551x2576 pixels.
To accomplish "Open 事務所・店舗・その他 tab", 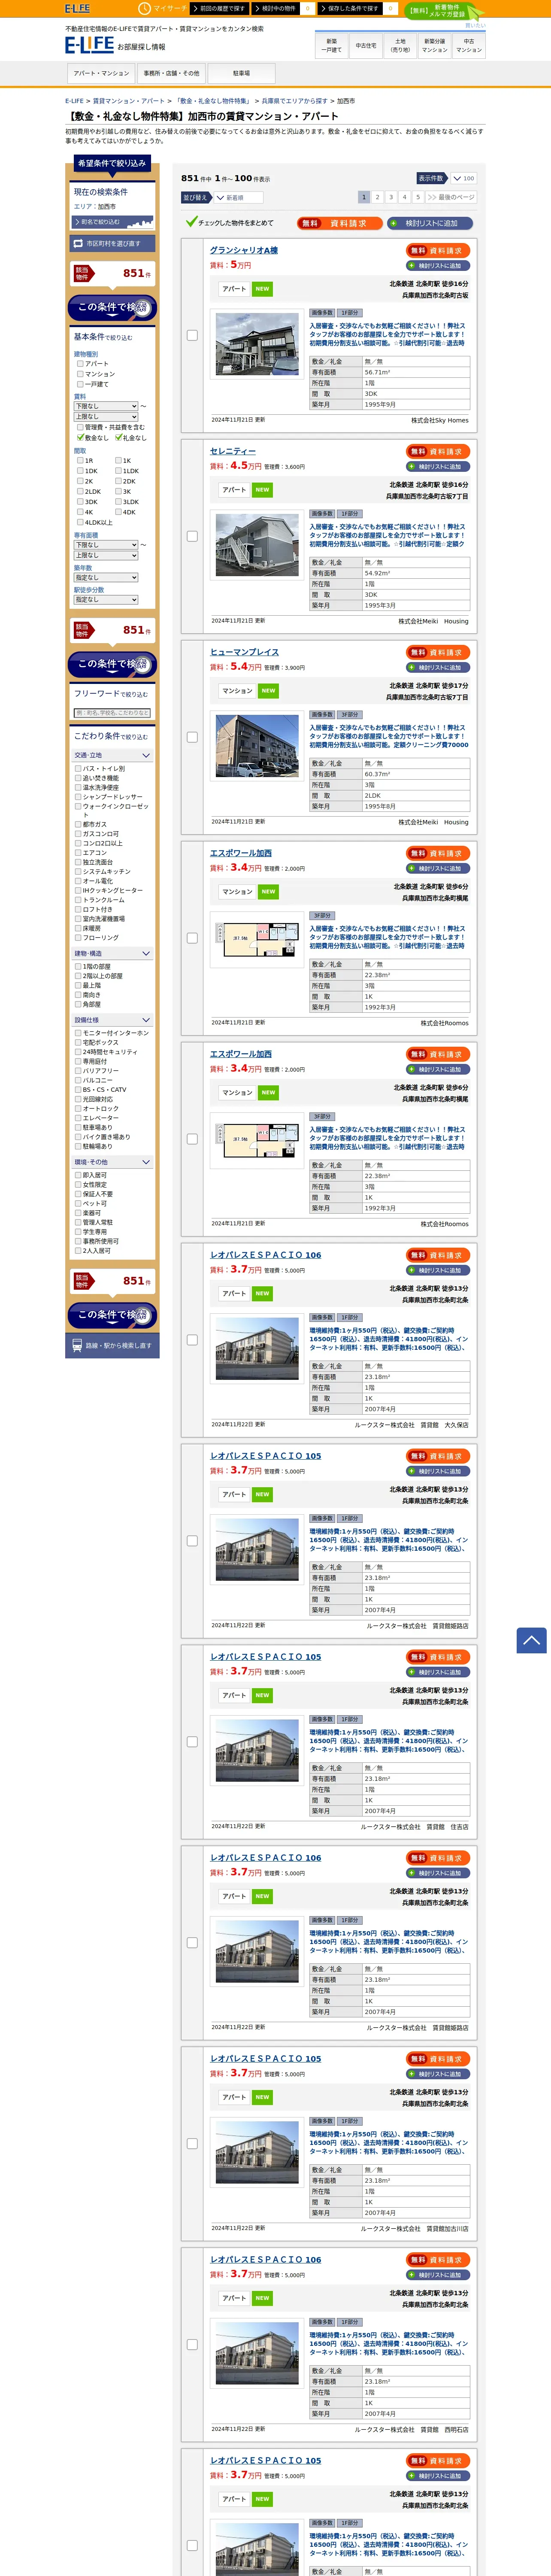I will click(x=171, y=73).
